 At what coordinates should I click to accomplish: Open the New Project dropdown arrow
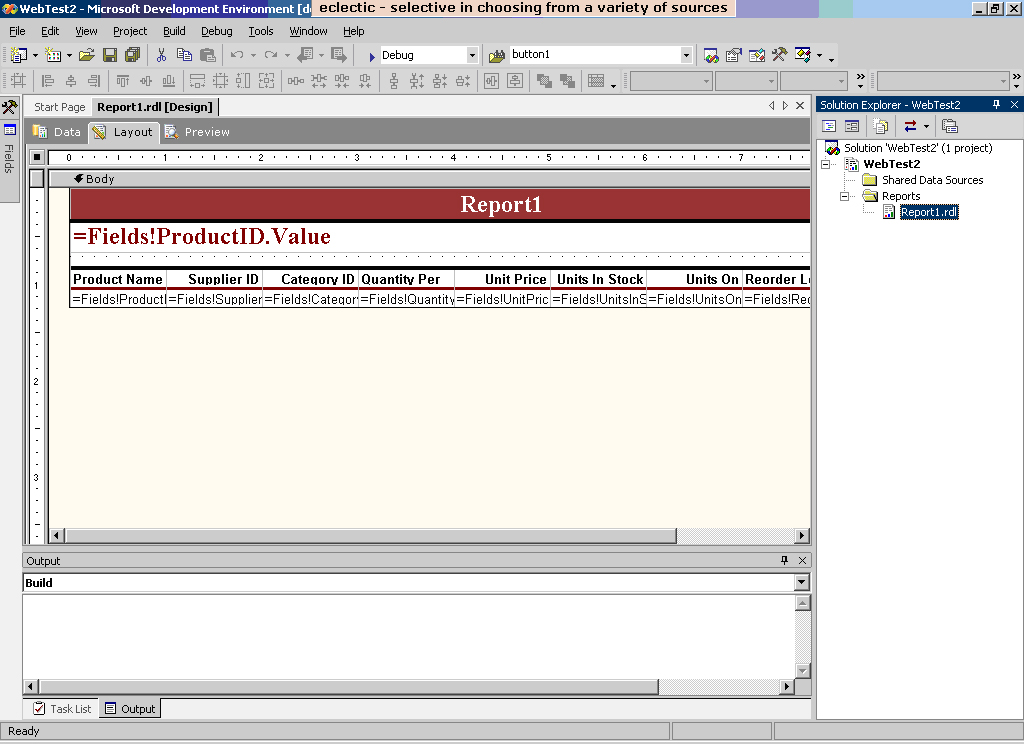[x=35, y=56]
